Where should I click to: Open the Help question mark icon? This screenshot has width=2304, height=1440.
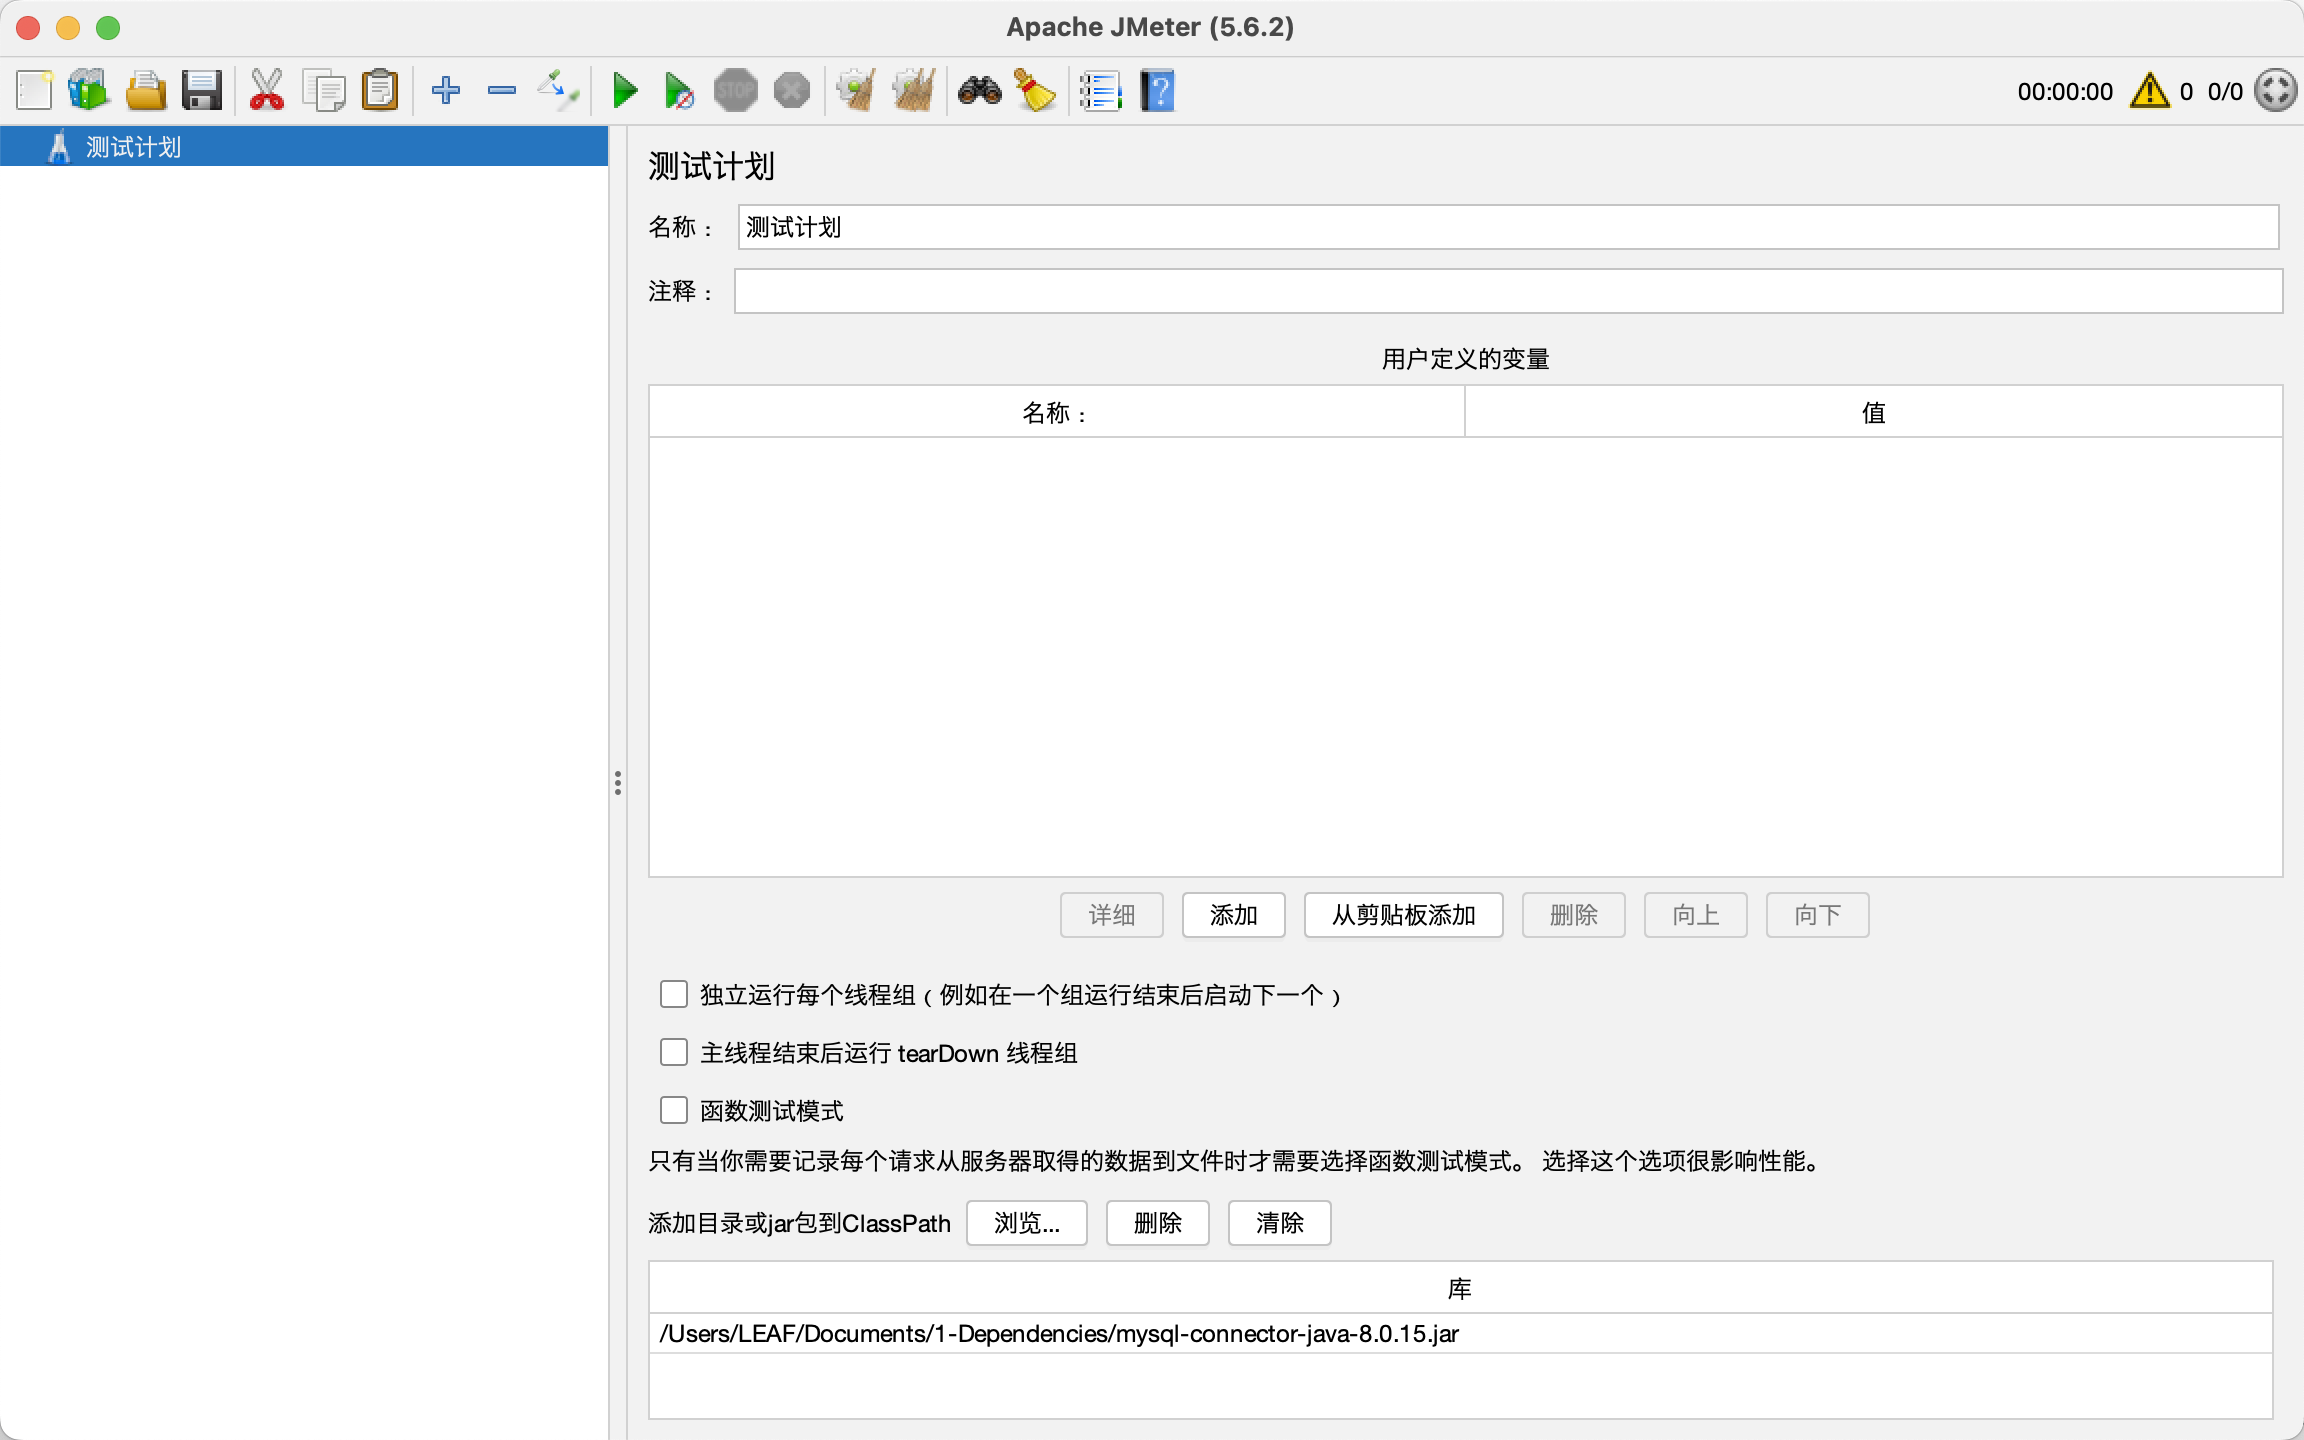coord(1157,91)
